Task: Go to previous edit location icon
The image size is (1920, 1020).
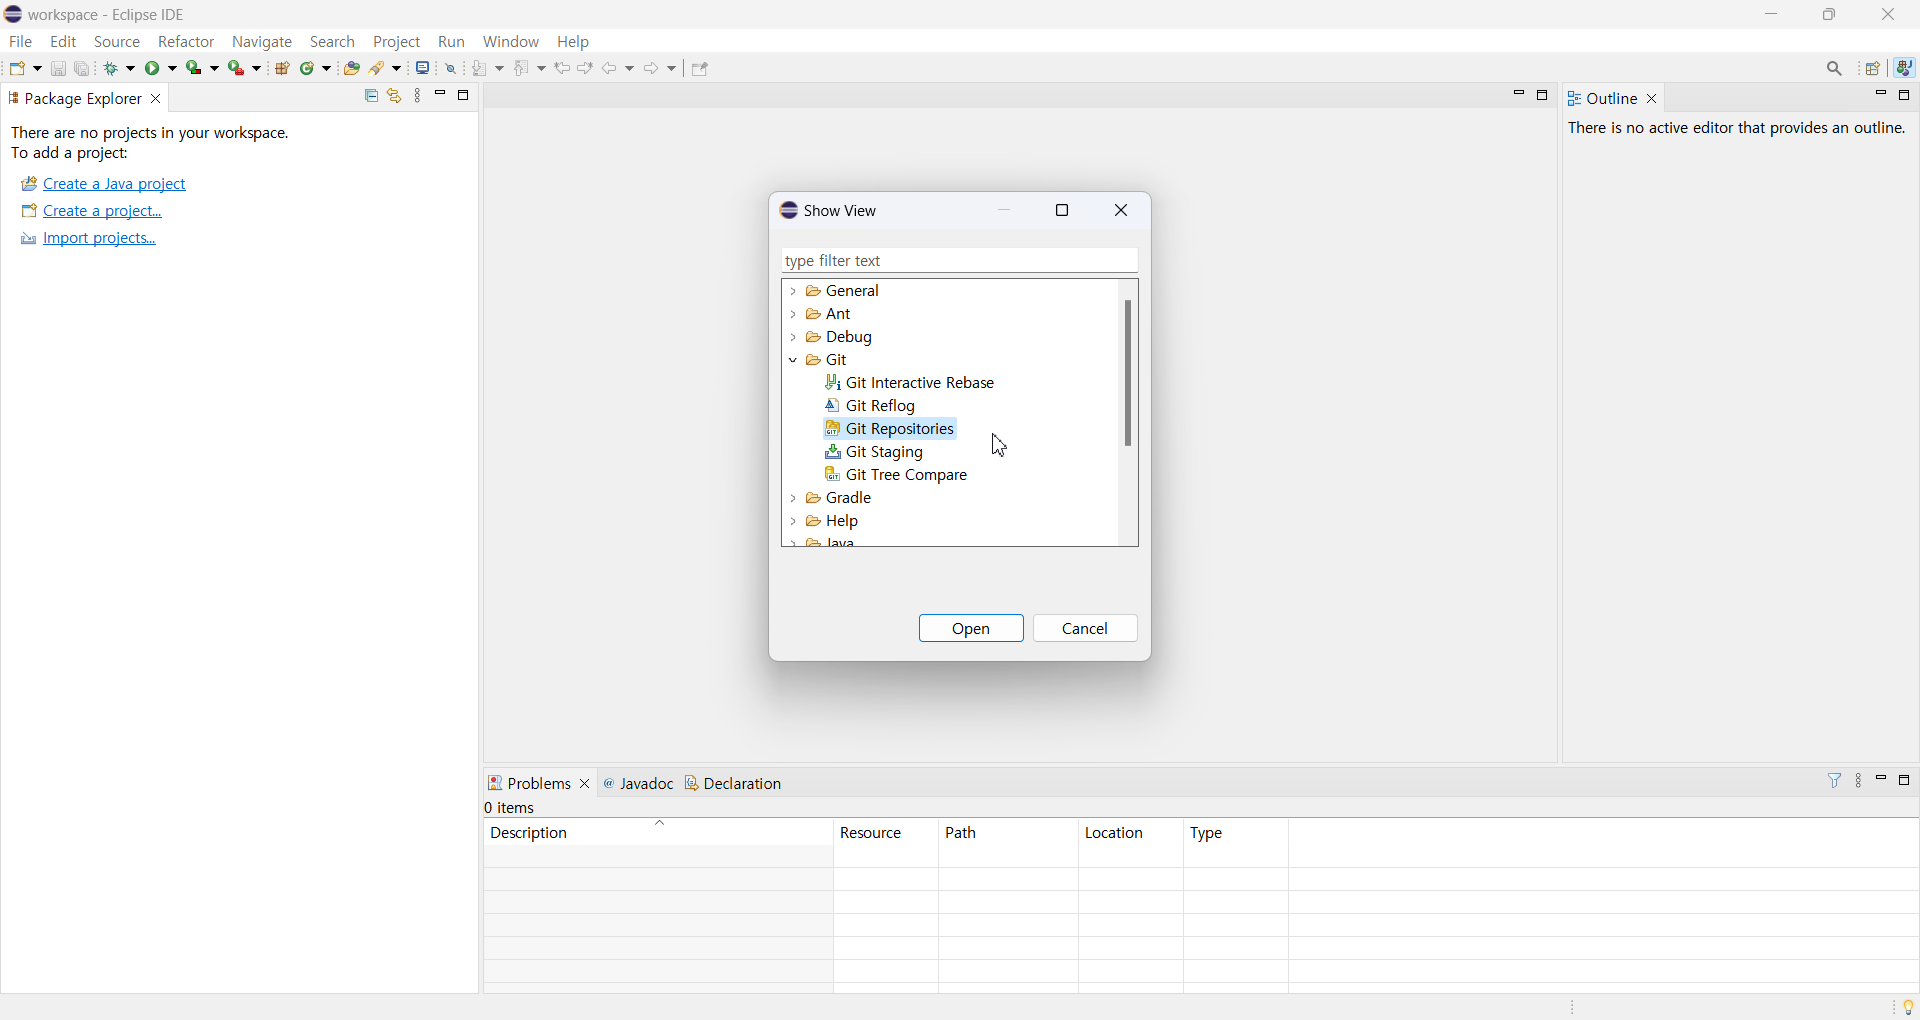Action: point(563,69)
